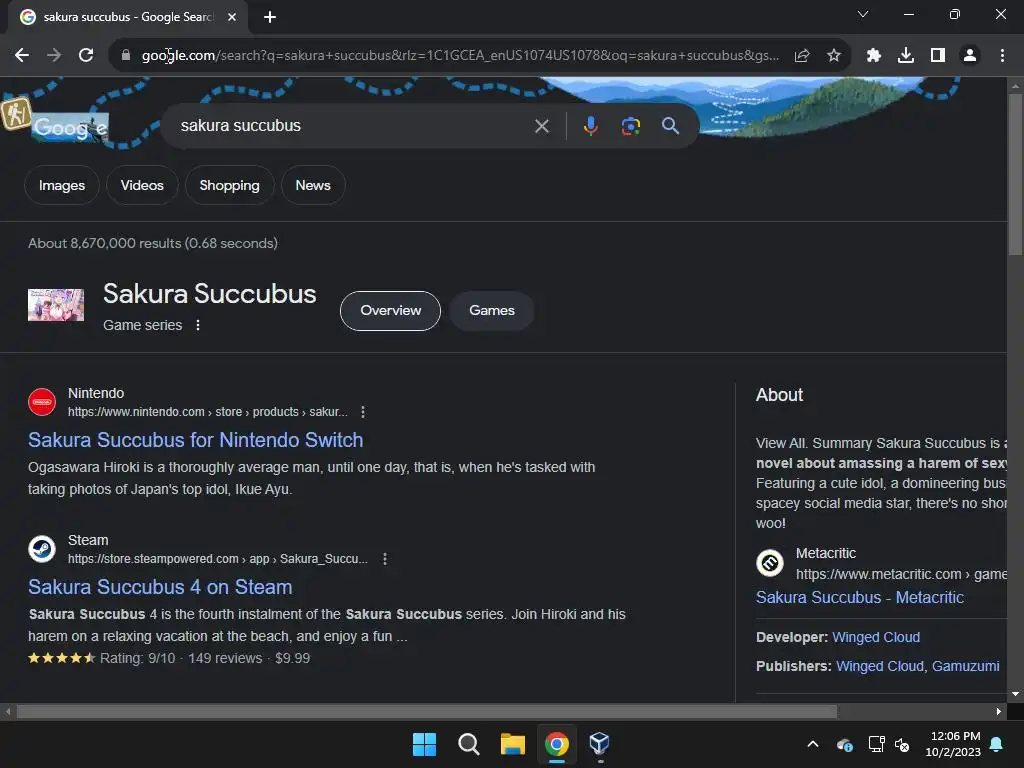The image size is (1024, 768).
Task: Open notifications bell icon
Action: 997,744
